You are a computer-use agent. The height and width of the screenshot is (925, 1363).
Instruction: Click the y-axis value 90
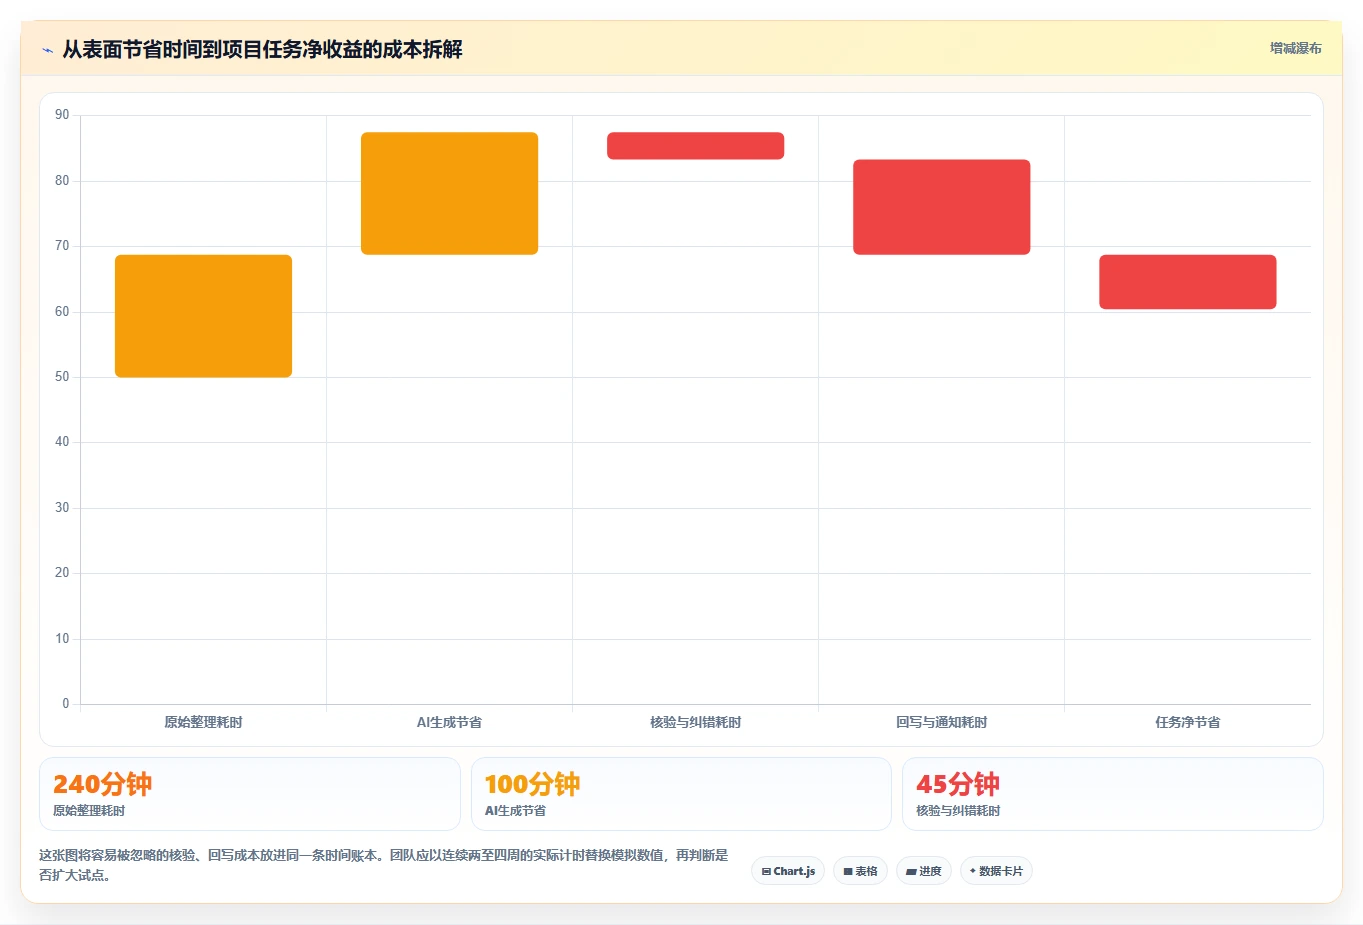62,115
